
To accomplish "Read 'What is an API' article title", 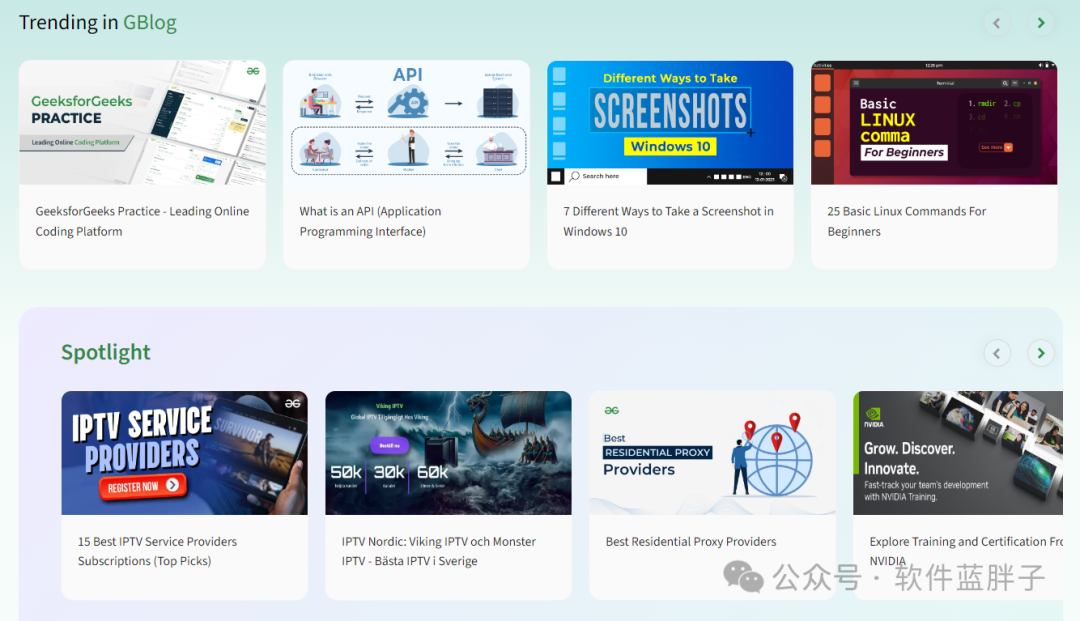I will [371, 221].
